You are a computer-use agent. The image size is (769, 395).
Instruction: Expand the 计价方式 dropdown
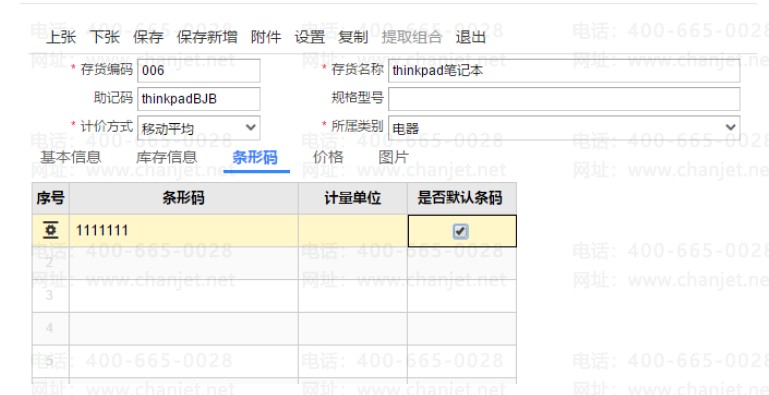199,128
